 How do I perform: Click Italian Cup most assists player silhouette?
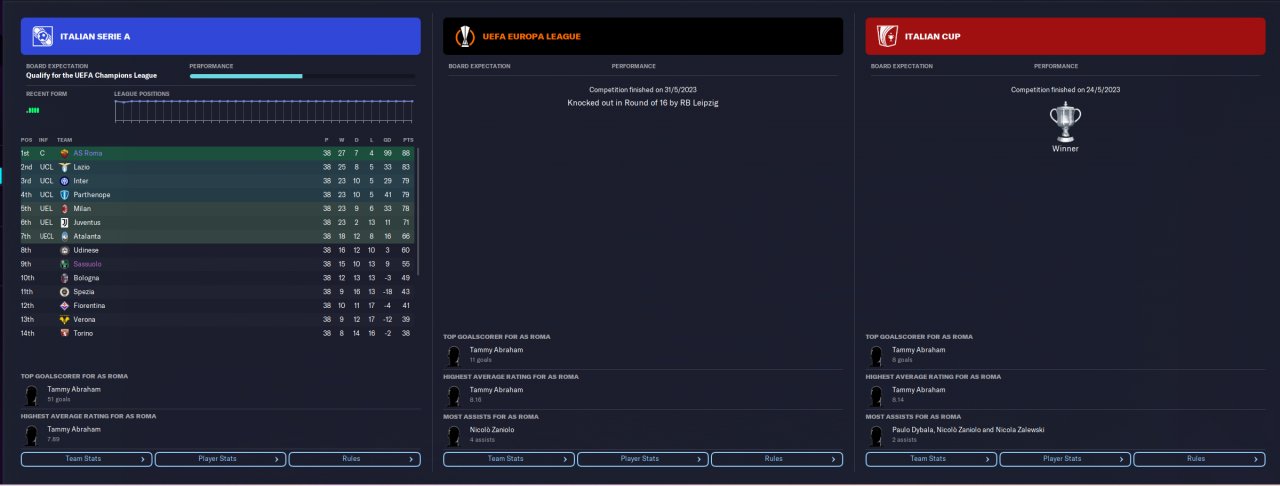click(875, 434)
